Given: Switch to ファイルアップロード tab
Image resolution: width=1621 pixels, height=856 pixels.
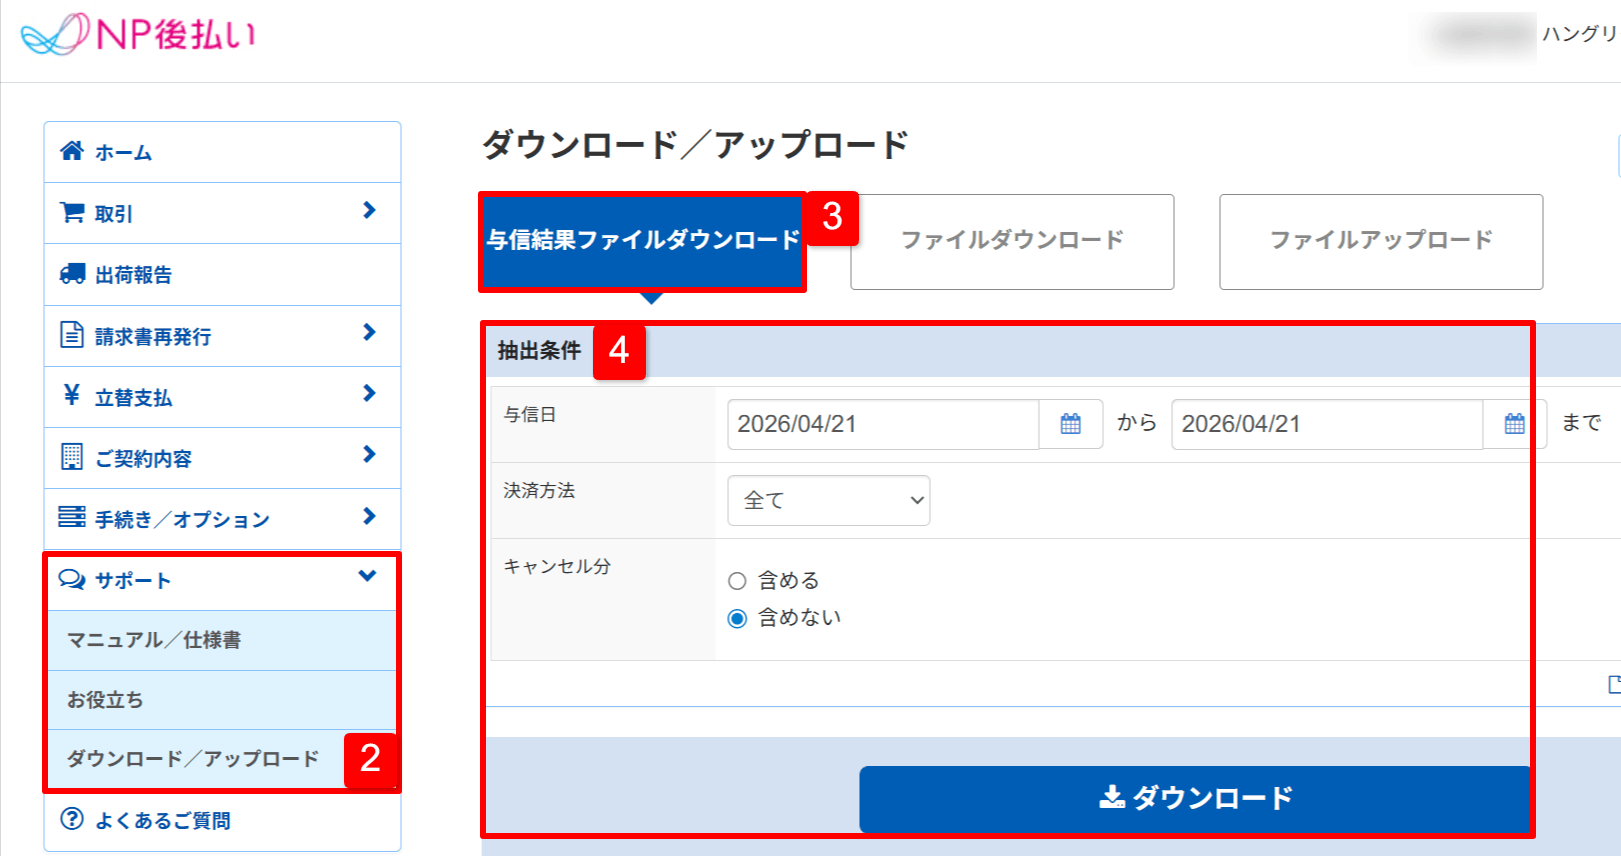Looking at the screenshot, I should coord(1381,242).
